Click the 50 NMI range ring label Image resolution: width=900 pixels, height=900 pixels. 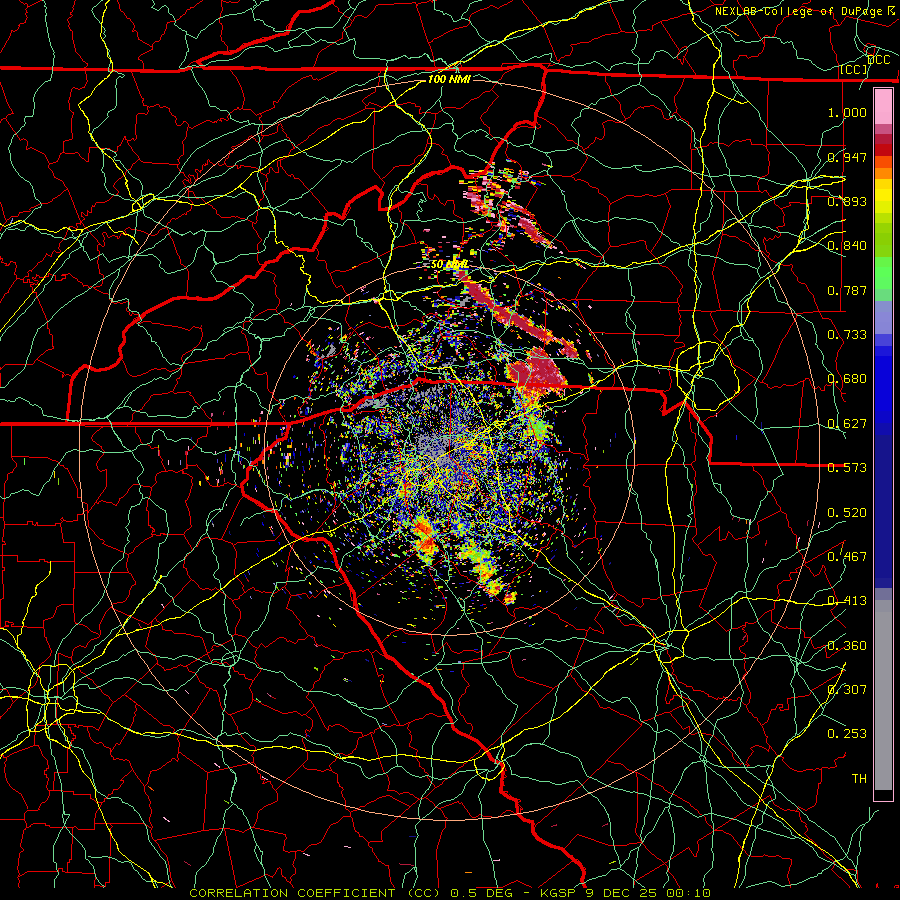pos(449,265)
